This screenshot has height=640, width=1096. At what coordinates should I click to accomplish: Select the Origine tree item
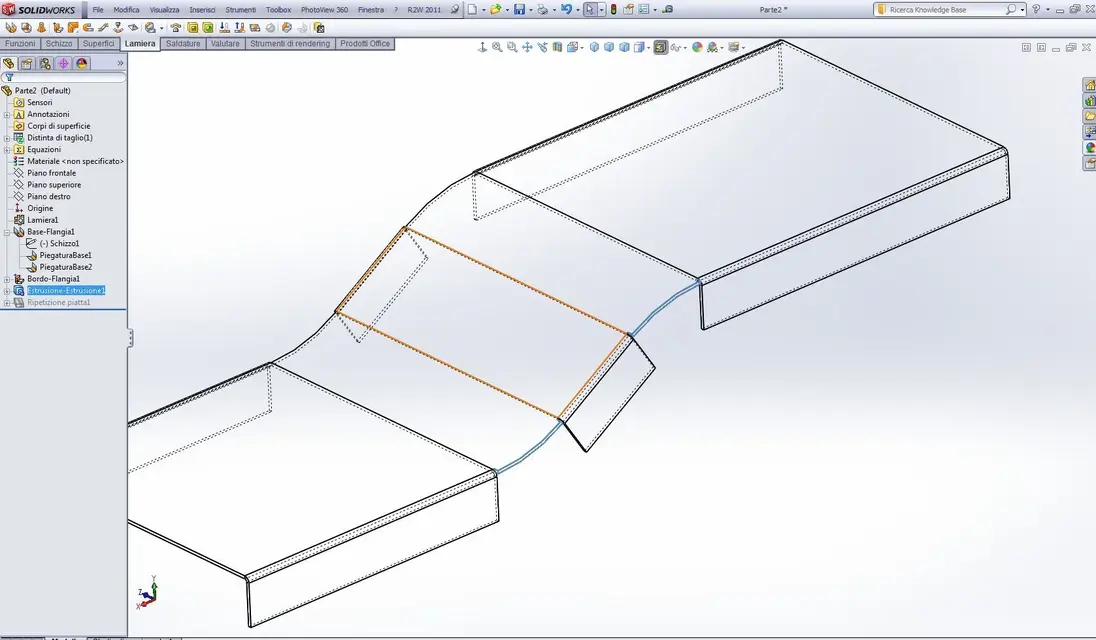40,208
